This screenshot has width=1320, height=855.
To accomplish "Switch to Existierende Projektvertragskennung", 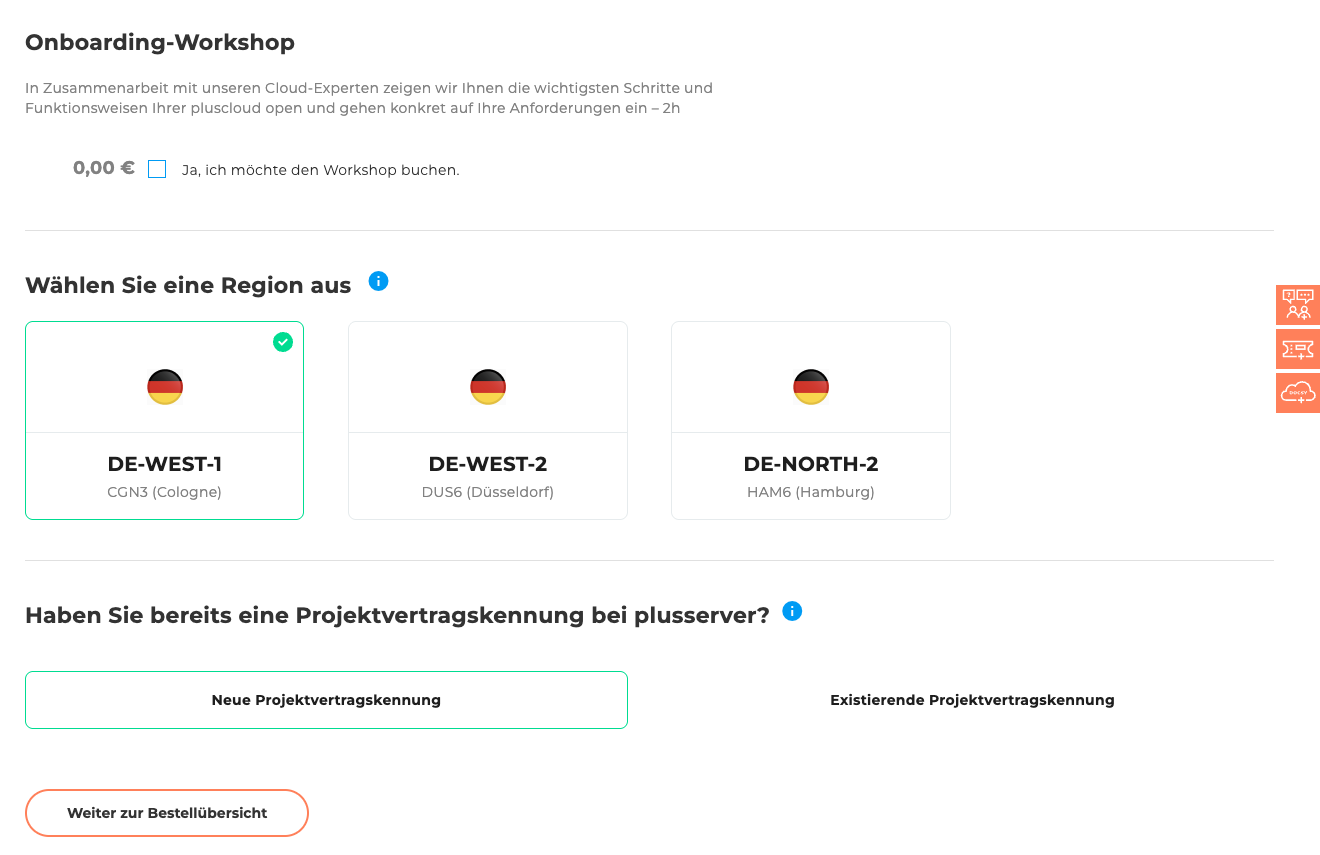I will [x=971, y=700].
